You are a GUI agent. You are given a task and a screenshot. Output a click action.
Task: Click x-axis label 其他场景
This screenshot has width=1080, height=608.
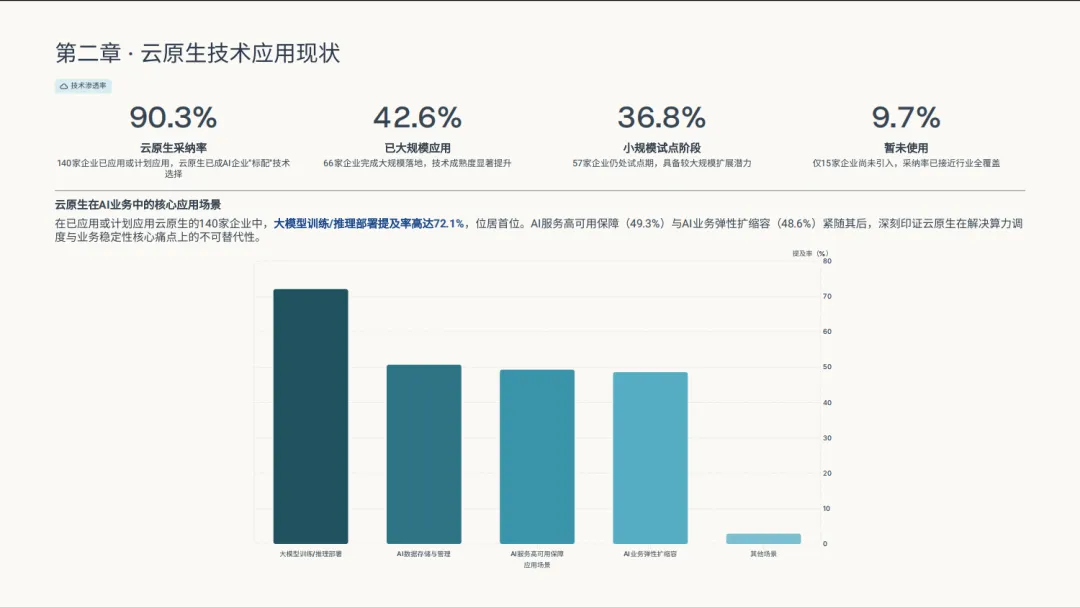[x=763, y=554]
